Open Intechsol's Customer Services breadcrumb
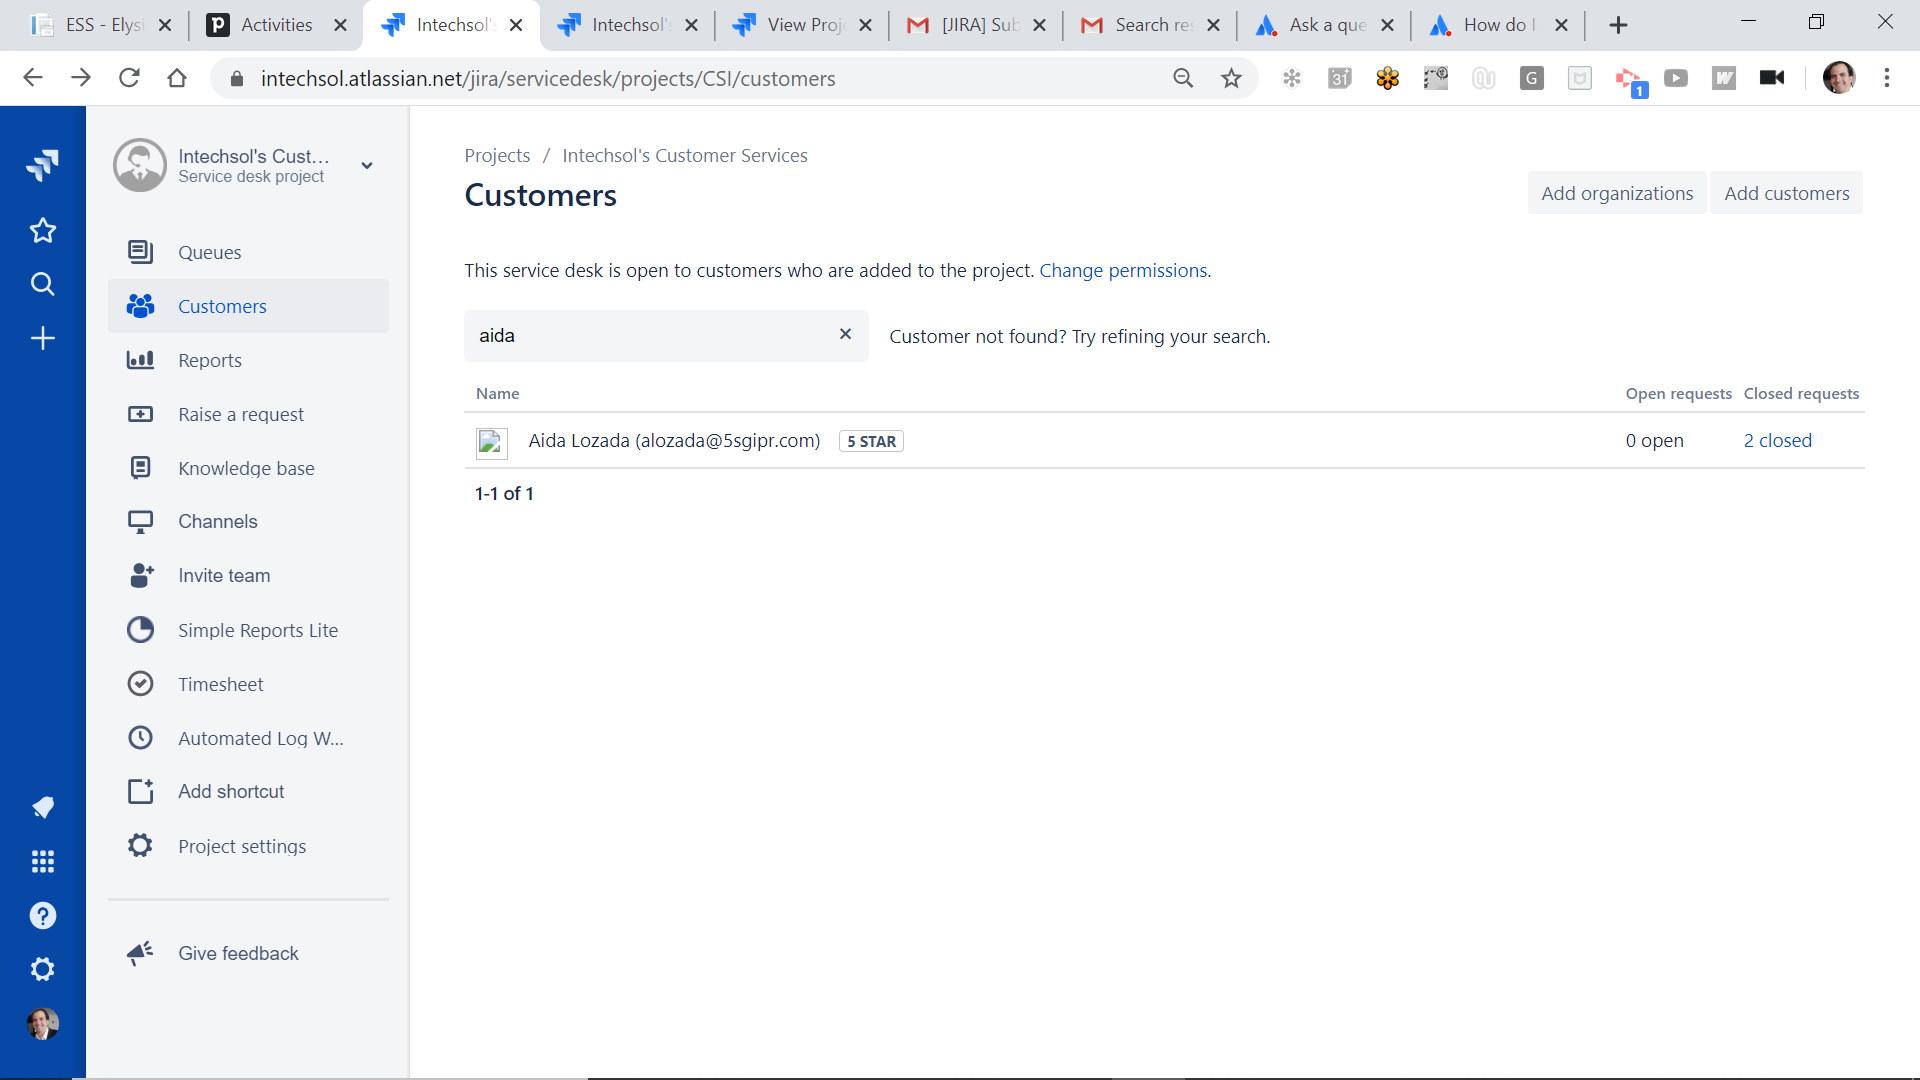 [685, 155]
